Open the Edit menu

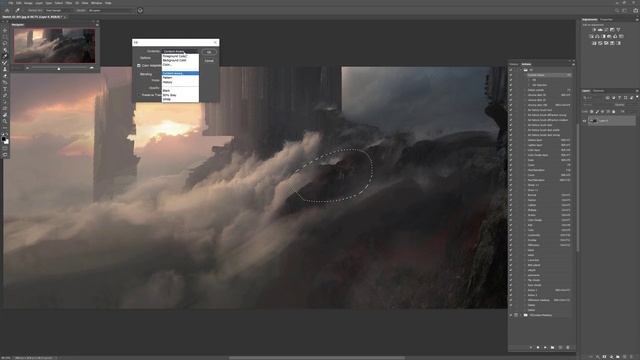tap(19, 3)
